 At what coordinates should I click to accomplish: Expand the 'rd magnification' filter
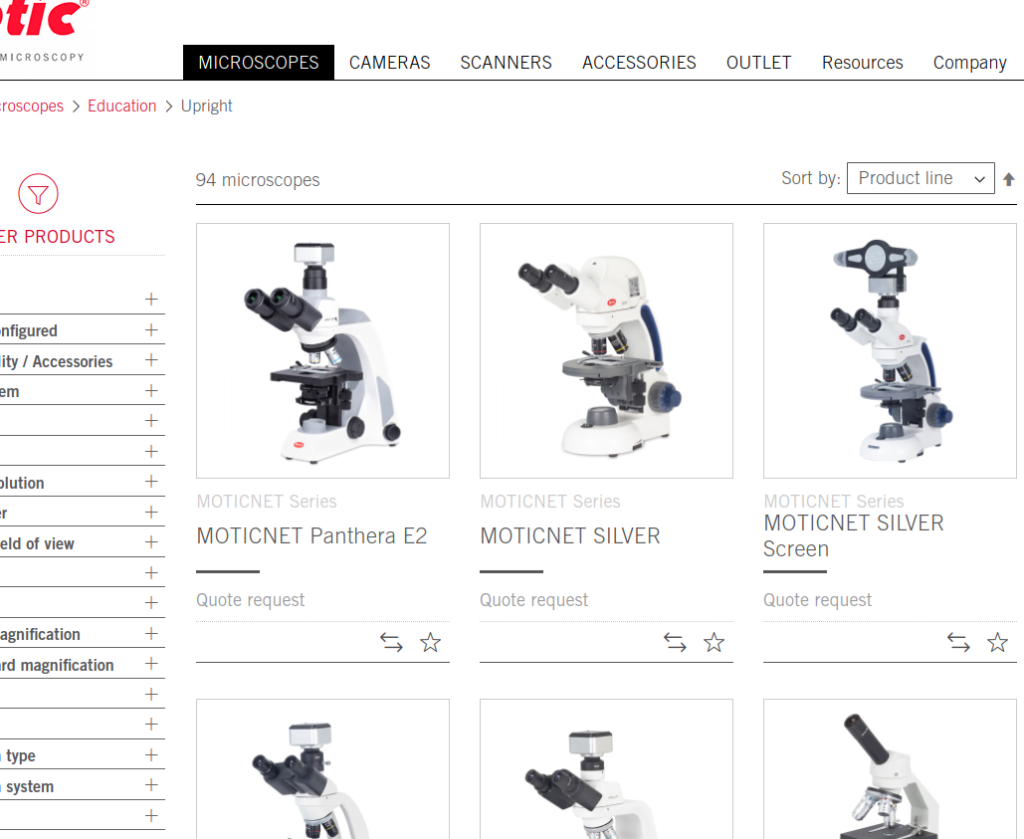82,664
